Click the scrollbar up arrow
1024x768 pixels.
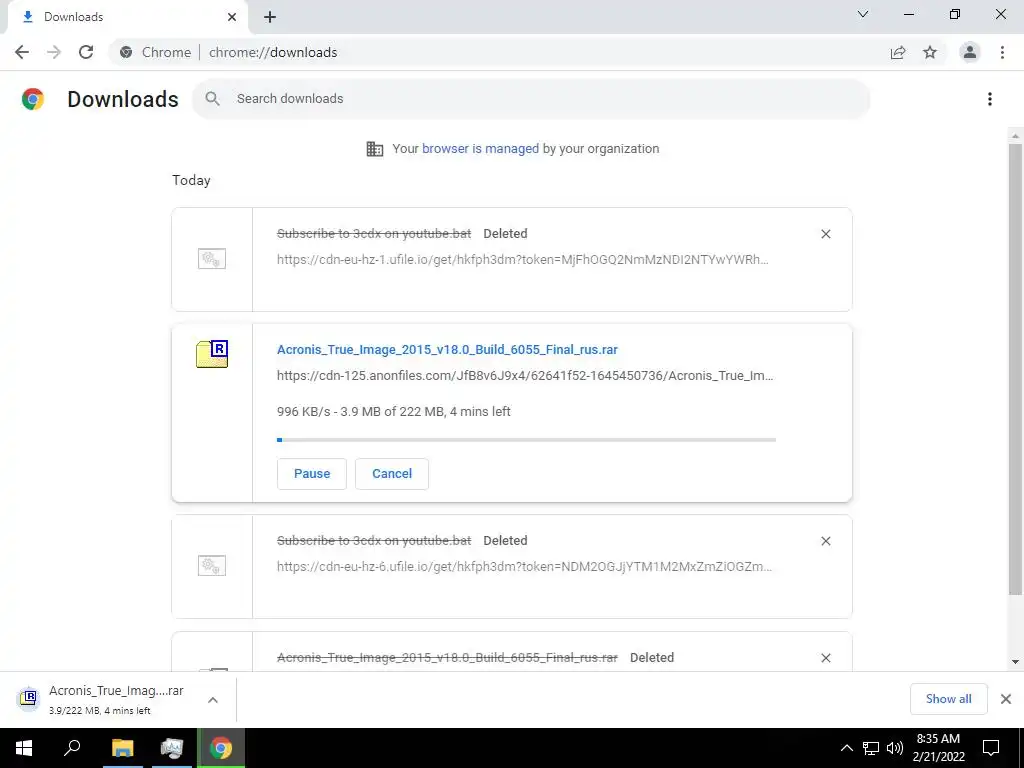(1015, 136)
